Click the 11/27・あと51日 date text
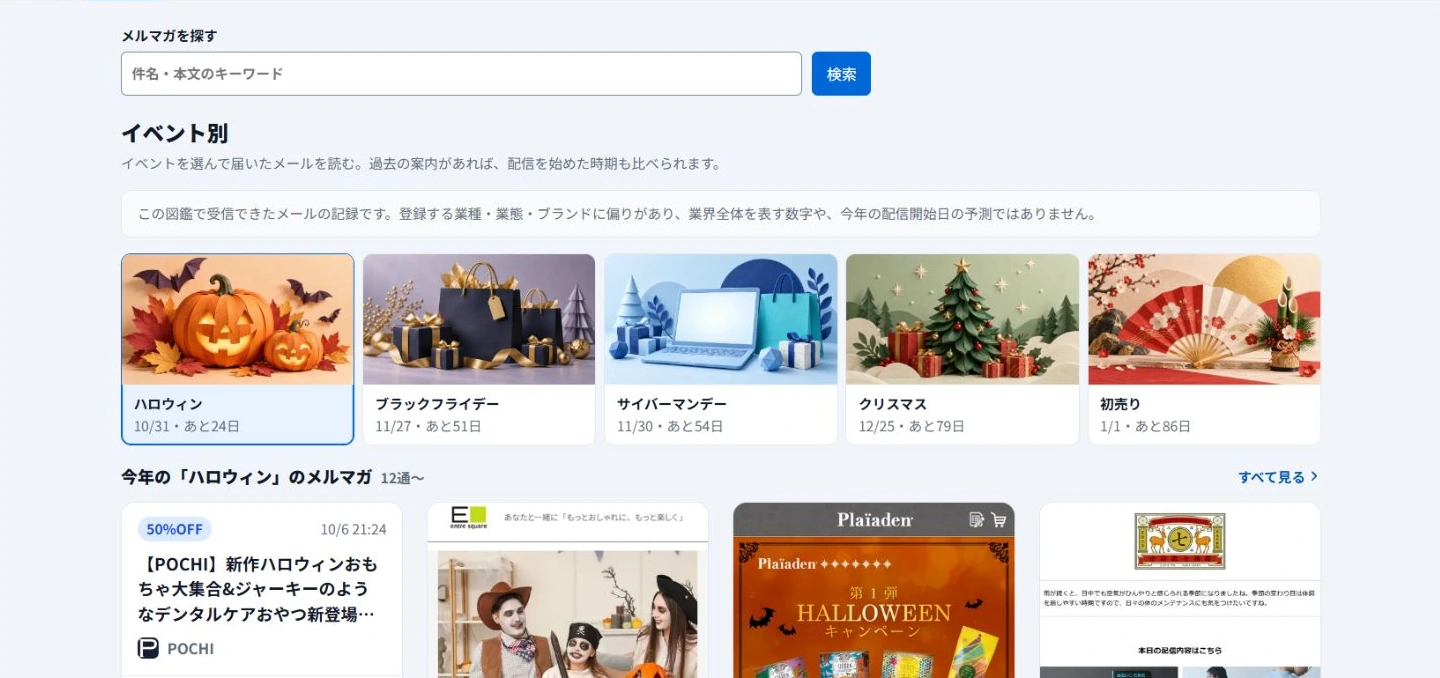Image resolution: width=1440 pixels, height=678 pixels. click(428, 426)
